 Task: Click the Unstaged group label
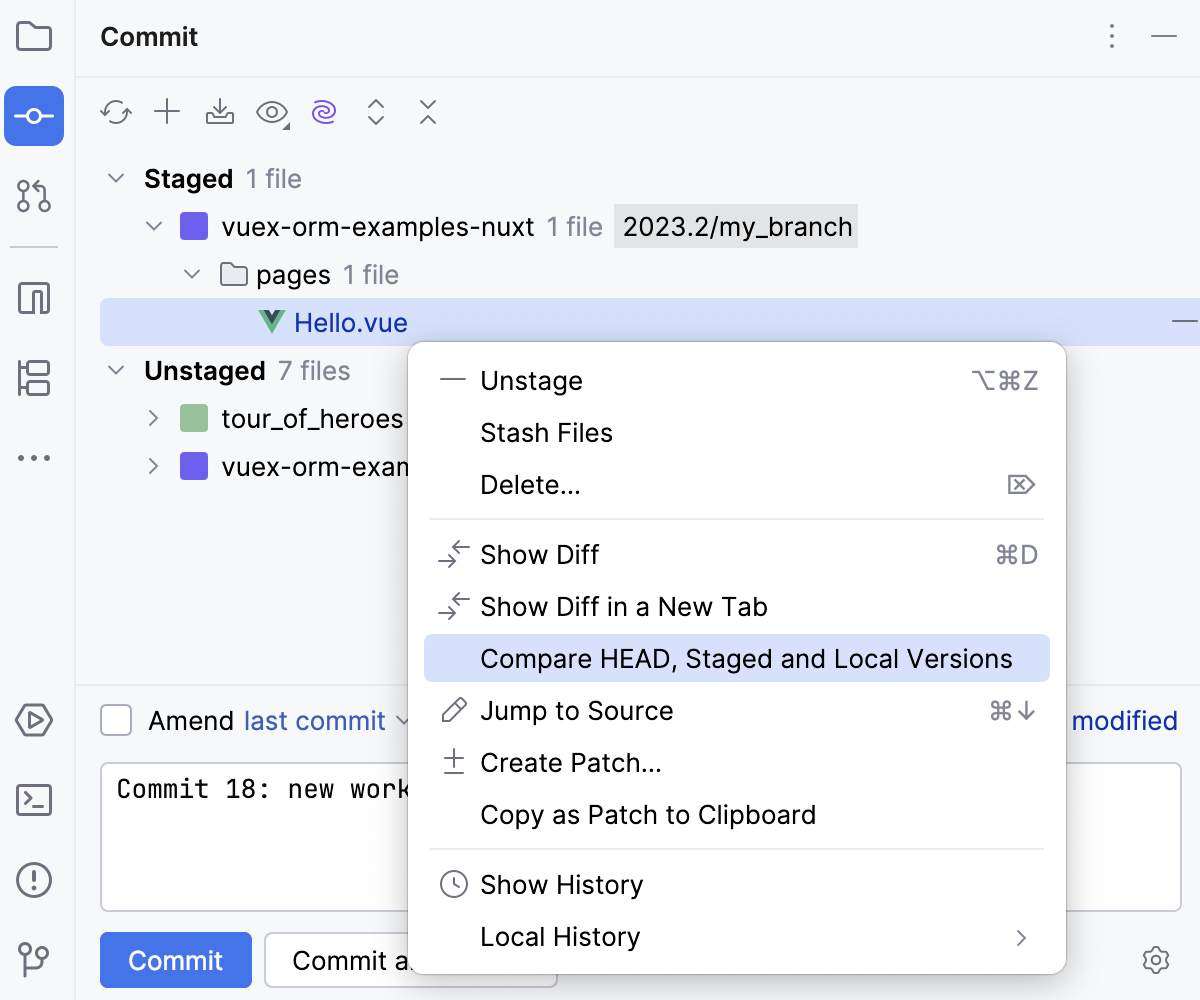204,371
